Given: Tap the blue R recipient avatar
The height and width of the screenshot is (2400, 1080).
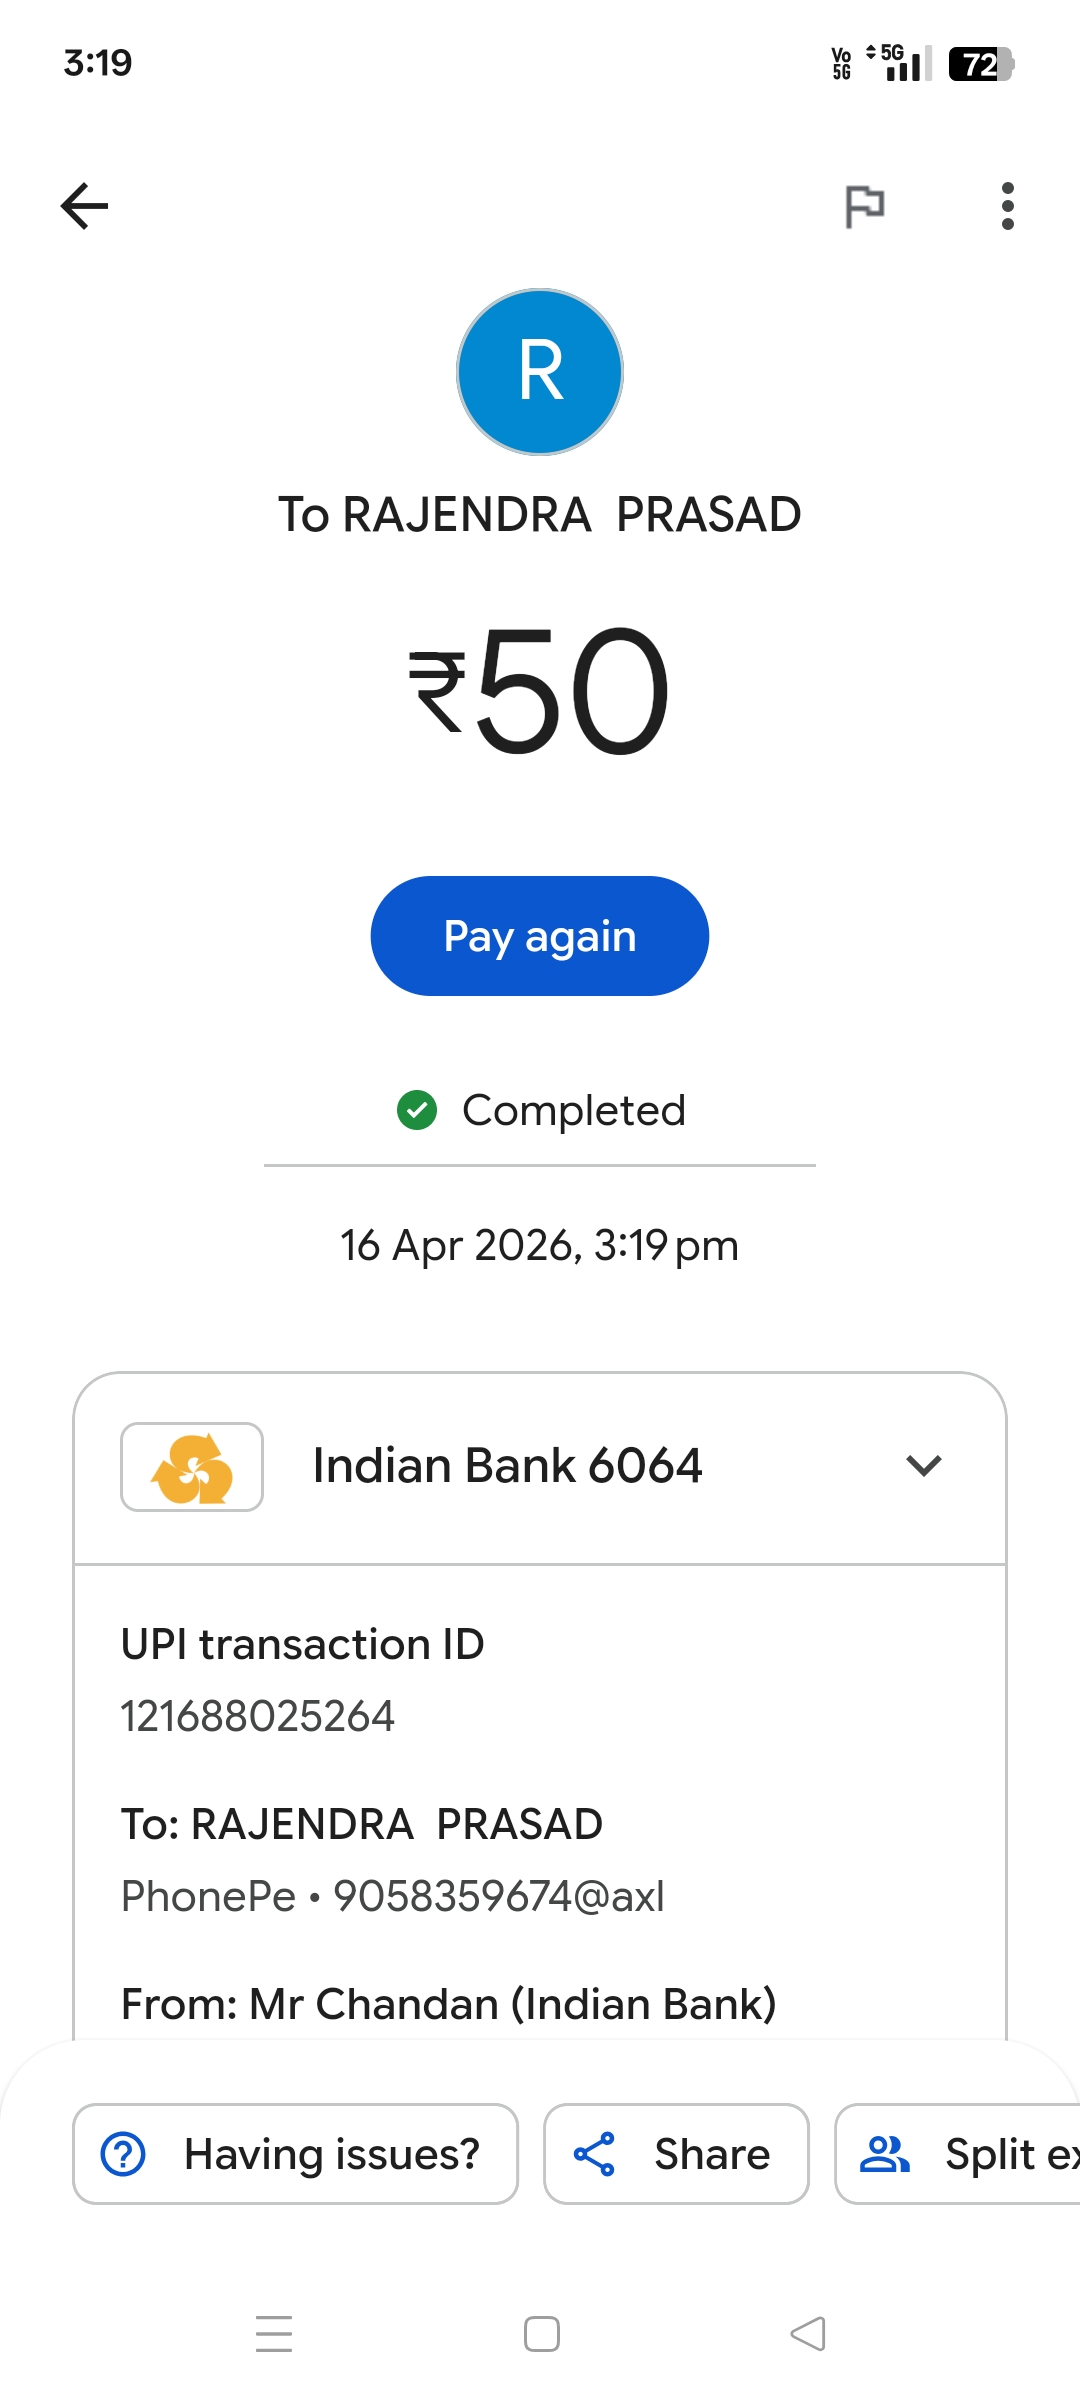Looking at the screenshot, I should [540, 372].
